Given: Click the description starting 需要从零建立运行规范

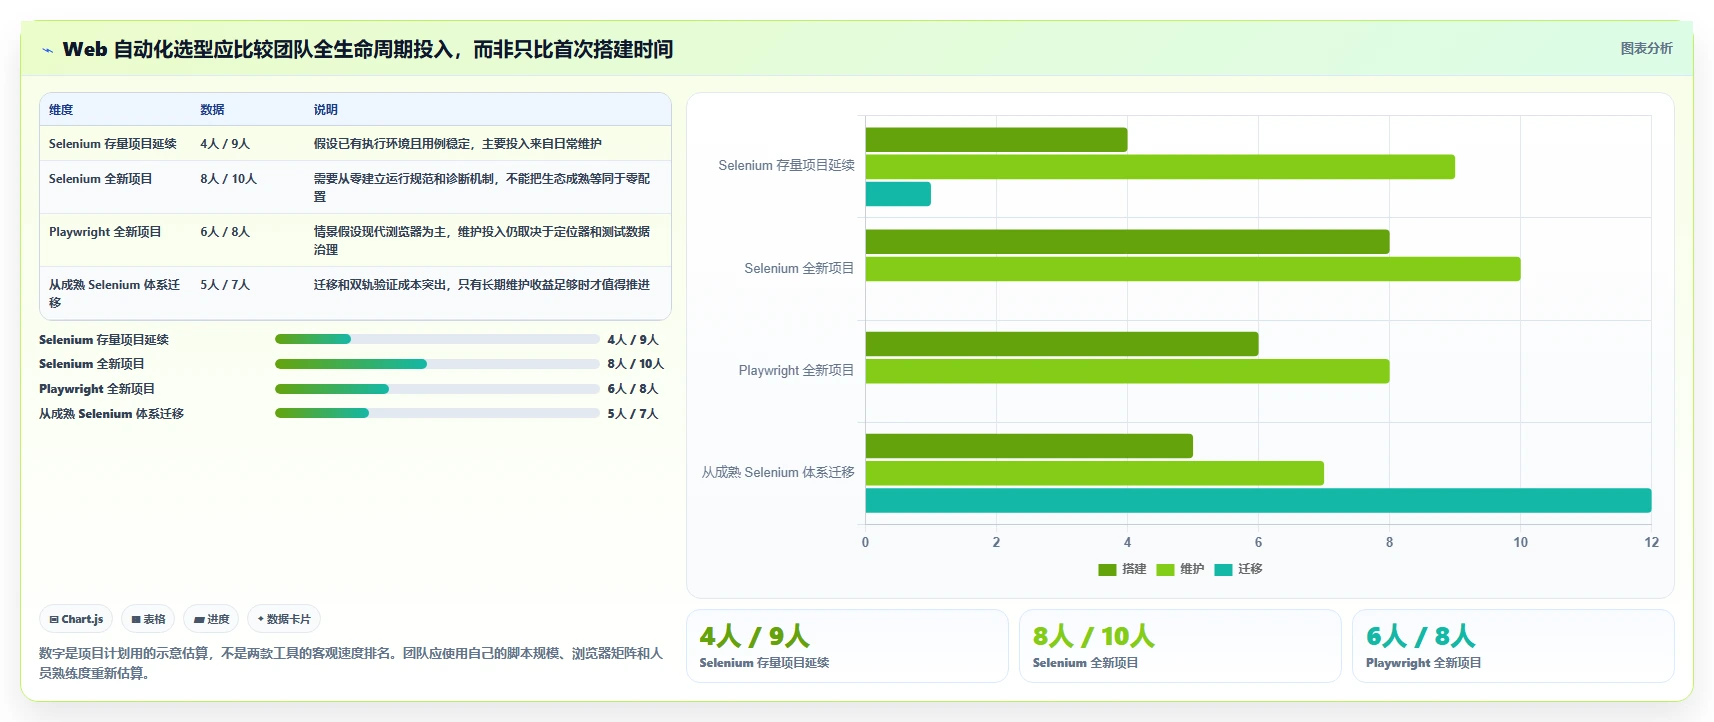Looking at the screenshot, I should (482, 188).
